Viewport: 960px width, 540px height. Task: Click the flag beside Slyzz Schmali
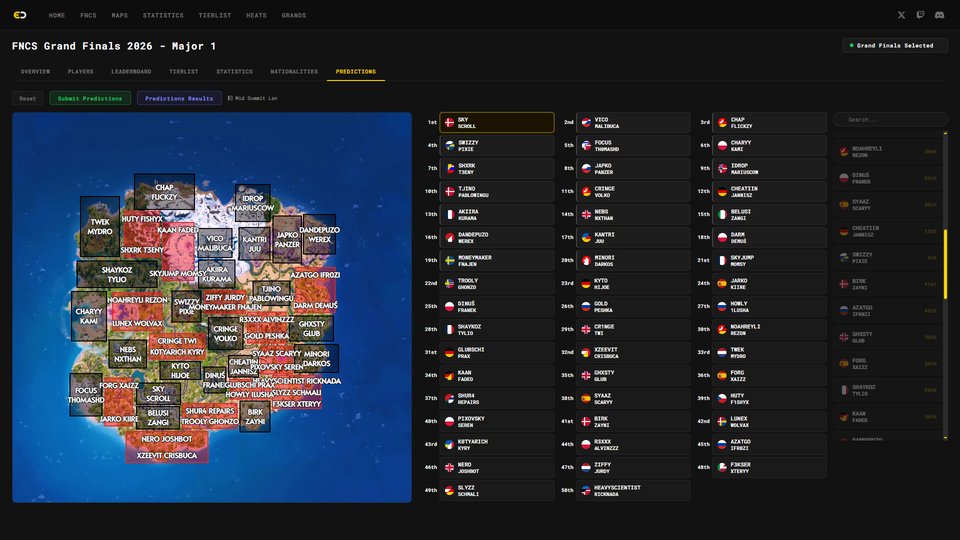(449, 490)
